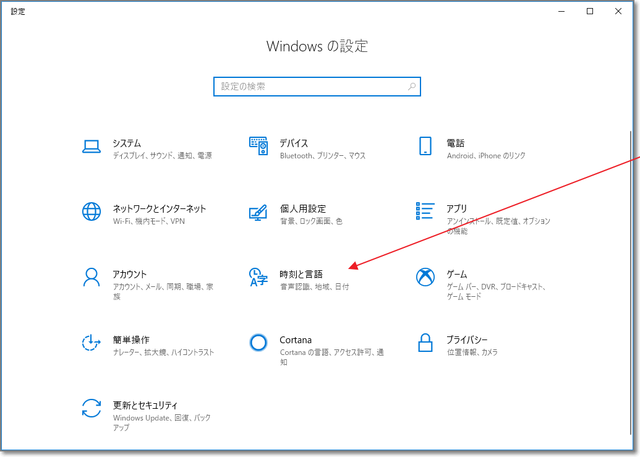The height and width of the screenshot is (457, 640).
Task: Select the globe icon for ネットワークとインターネット
Action: point(92,212)
